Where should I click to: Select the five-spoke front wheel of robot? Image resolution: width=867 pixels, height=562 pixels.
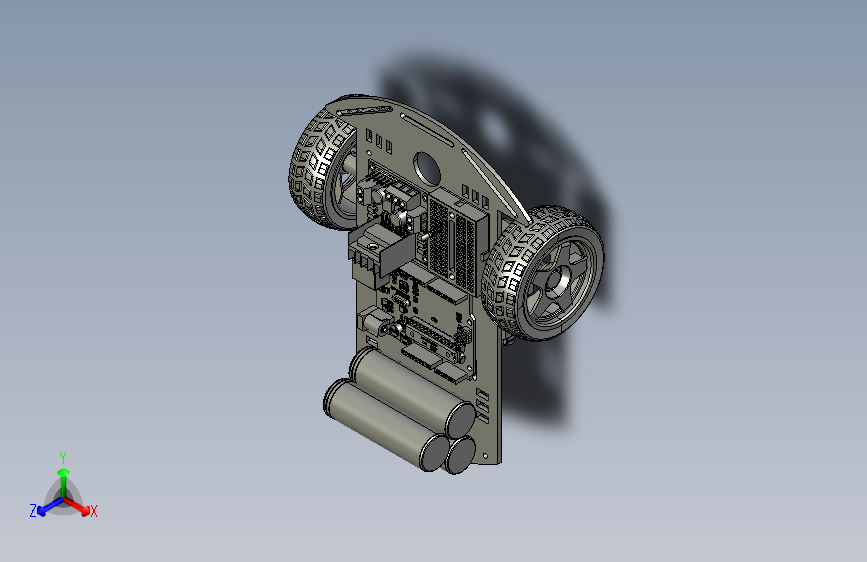point(542,273)
